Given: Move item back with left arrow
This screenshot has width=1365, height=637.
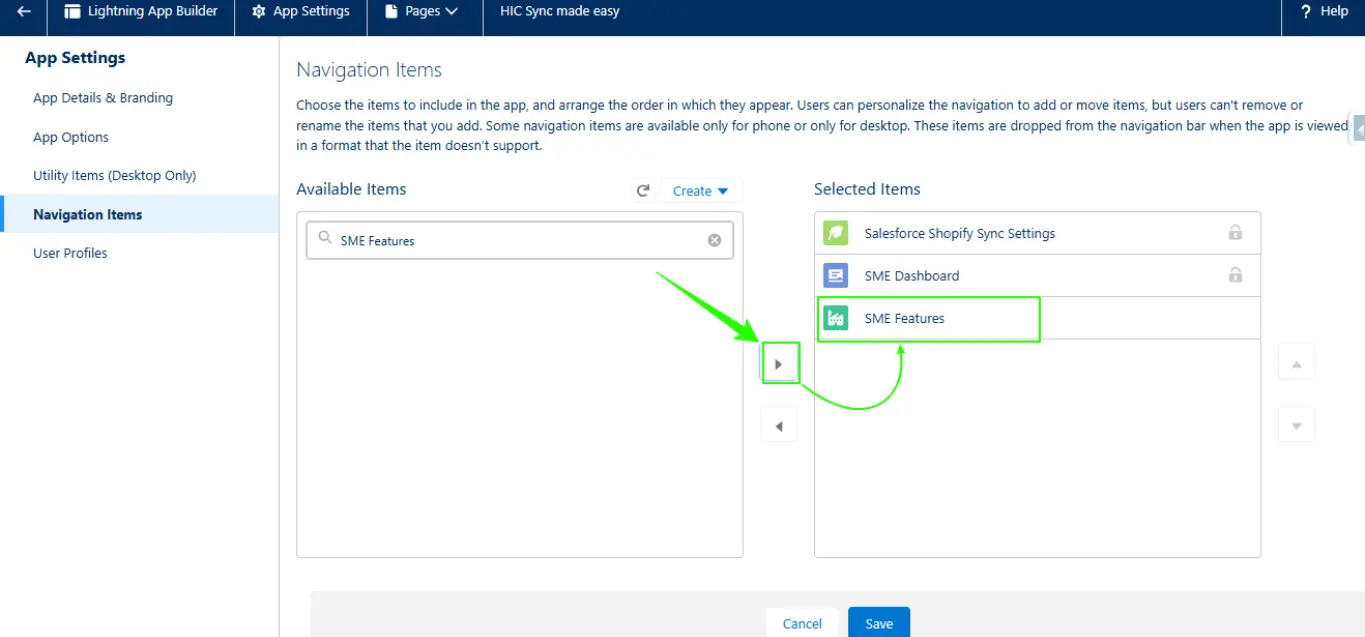Looking at the screenshot, I should click(x=779, y=427).
